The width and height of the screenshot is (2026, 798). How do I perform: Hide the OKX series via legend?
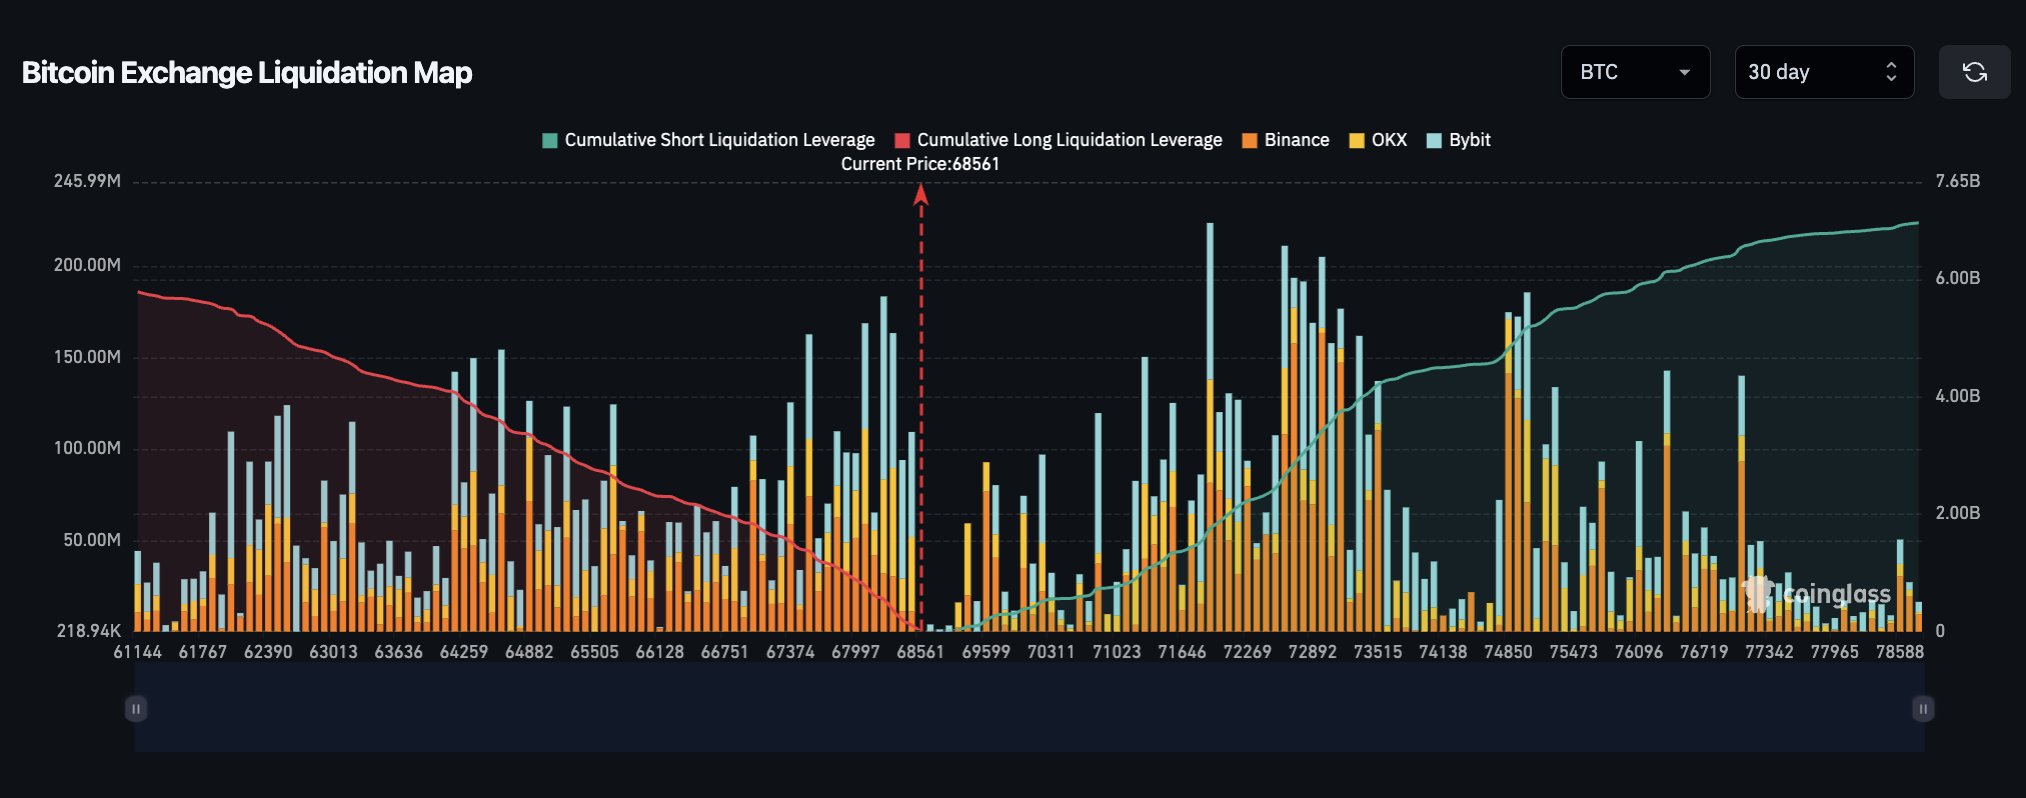[x=1389, y=140]
